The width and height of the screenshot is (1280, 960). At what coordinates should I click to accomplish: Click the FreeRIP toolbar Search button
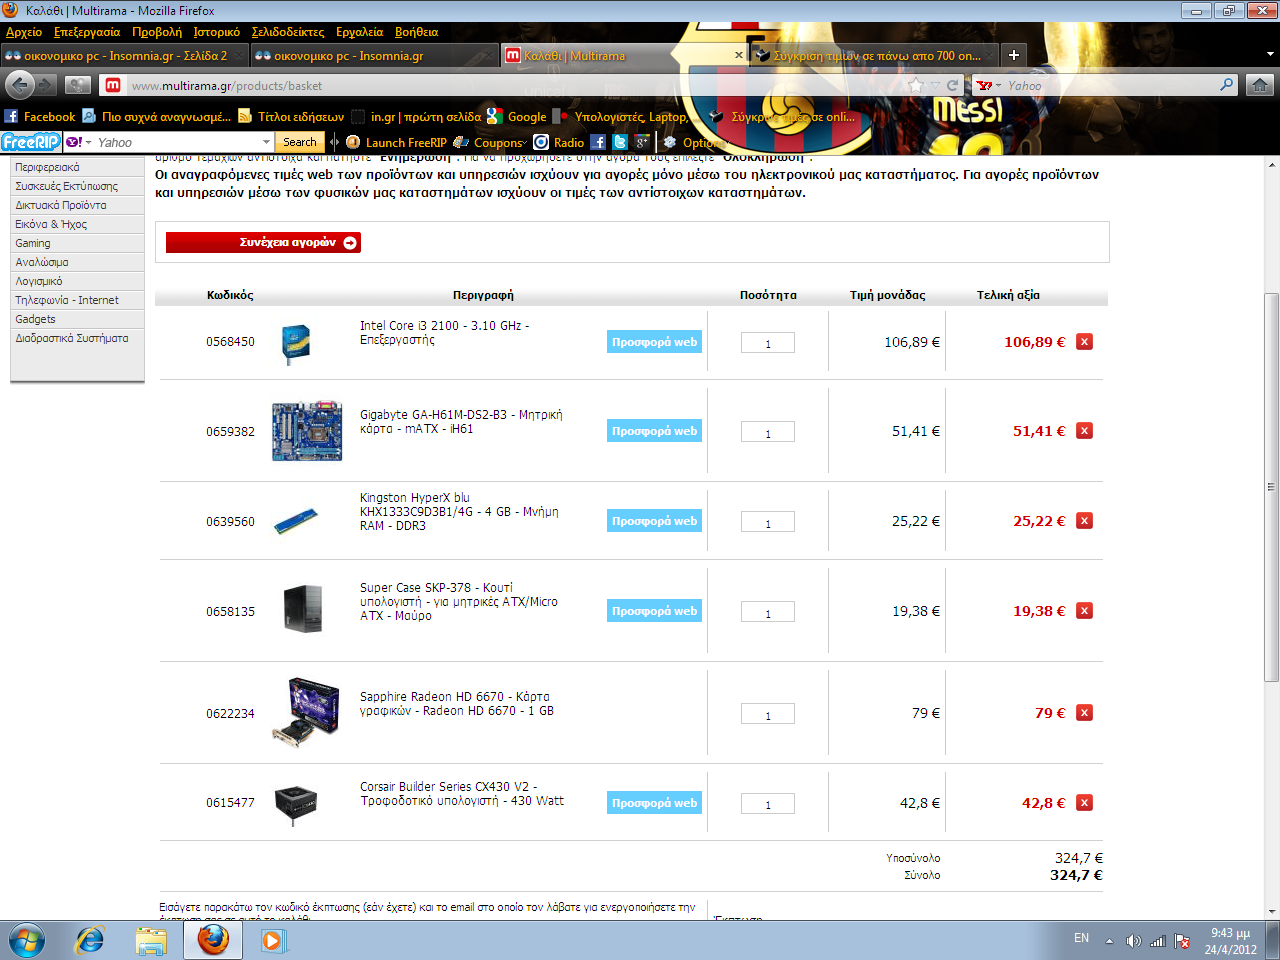(x=299, y=142)
